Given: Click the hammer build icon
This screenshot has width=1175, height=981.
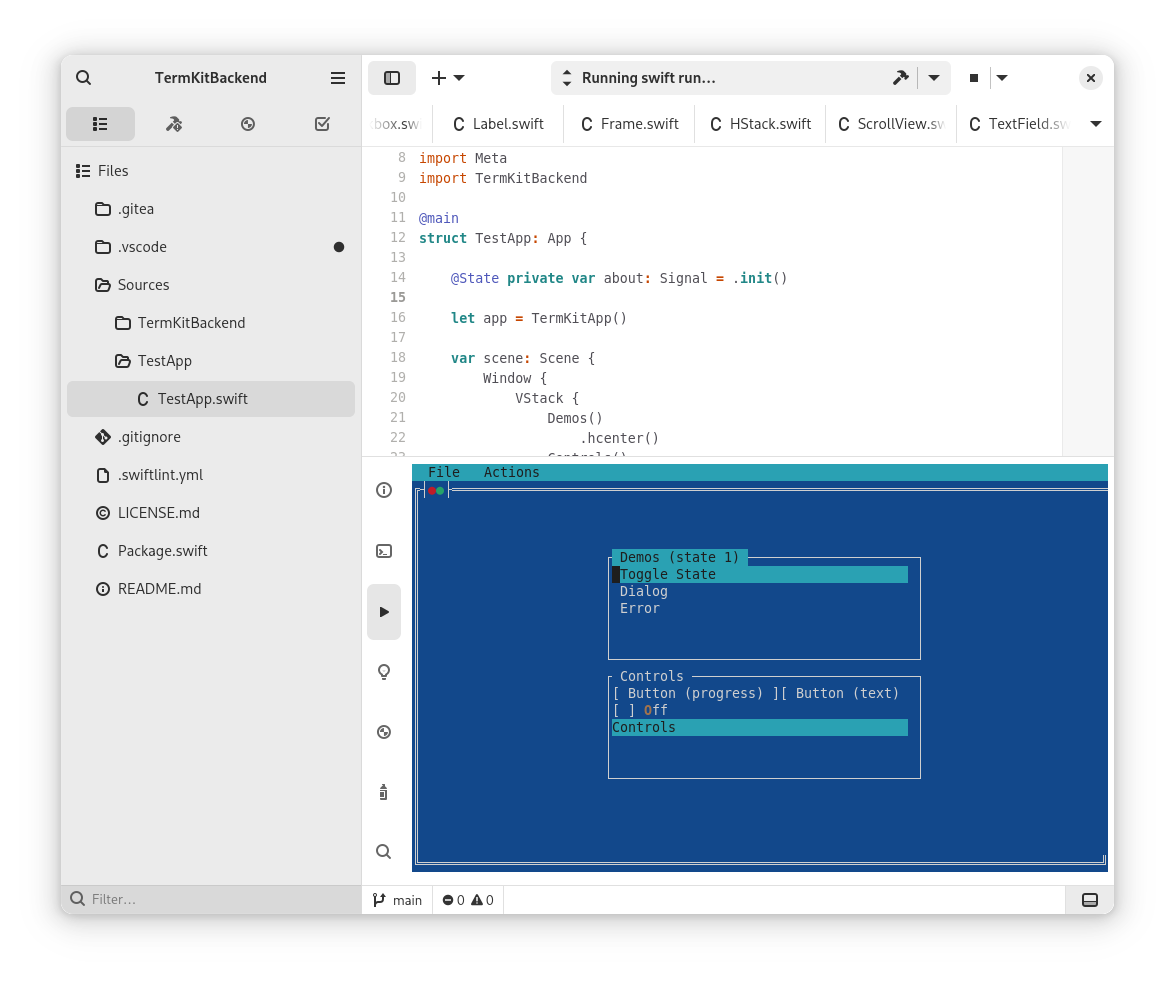Looking at the screenshot, I should (x=900, y=78).
